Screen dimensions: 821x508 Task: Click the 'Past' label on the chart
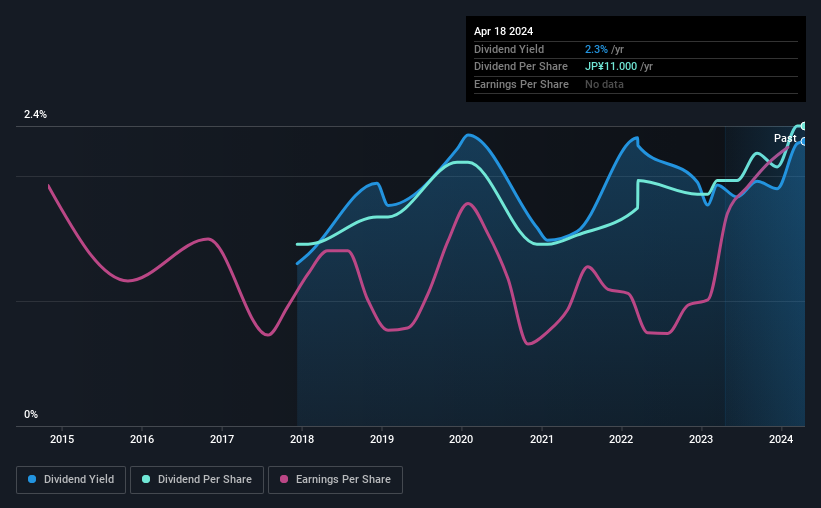785,138
